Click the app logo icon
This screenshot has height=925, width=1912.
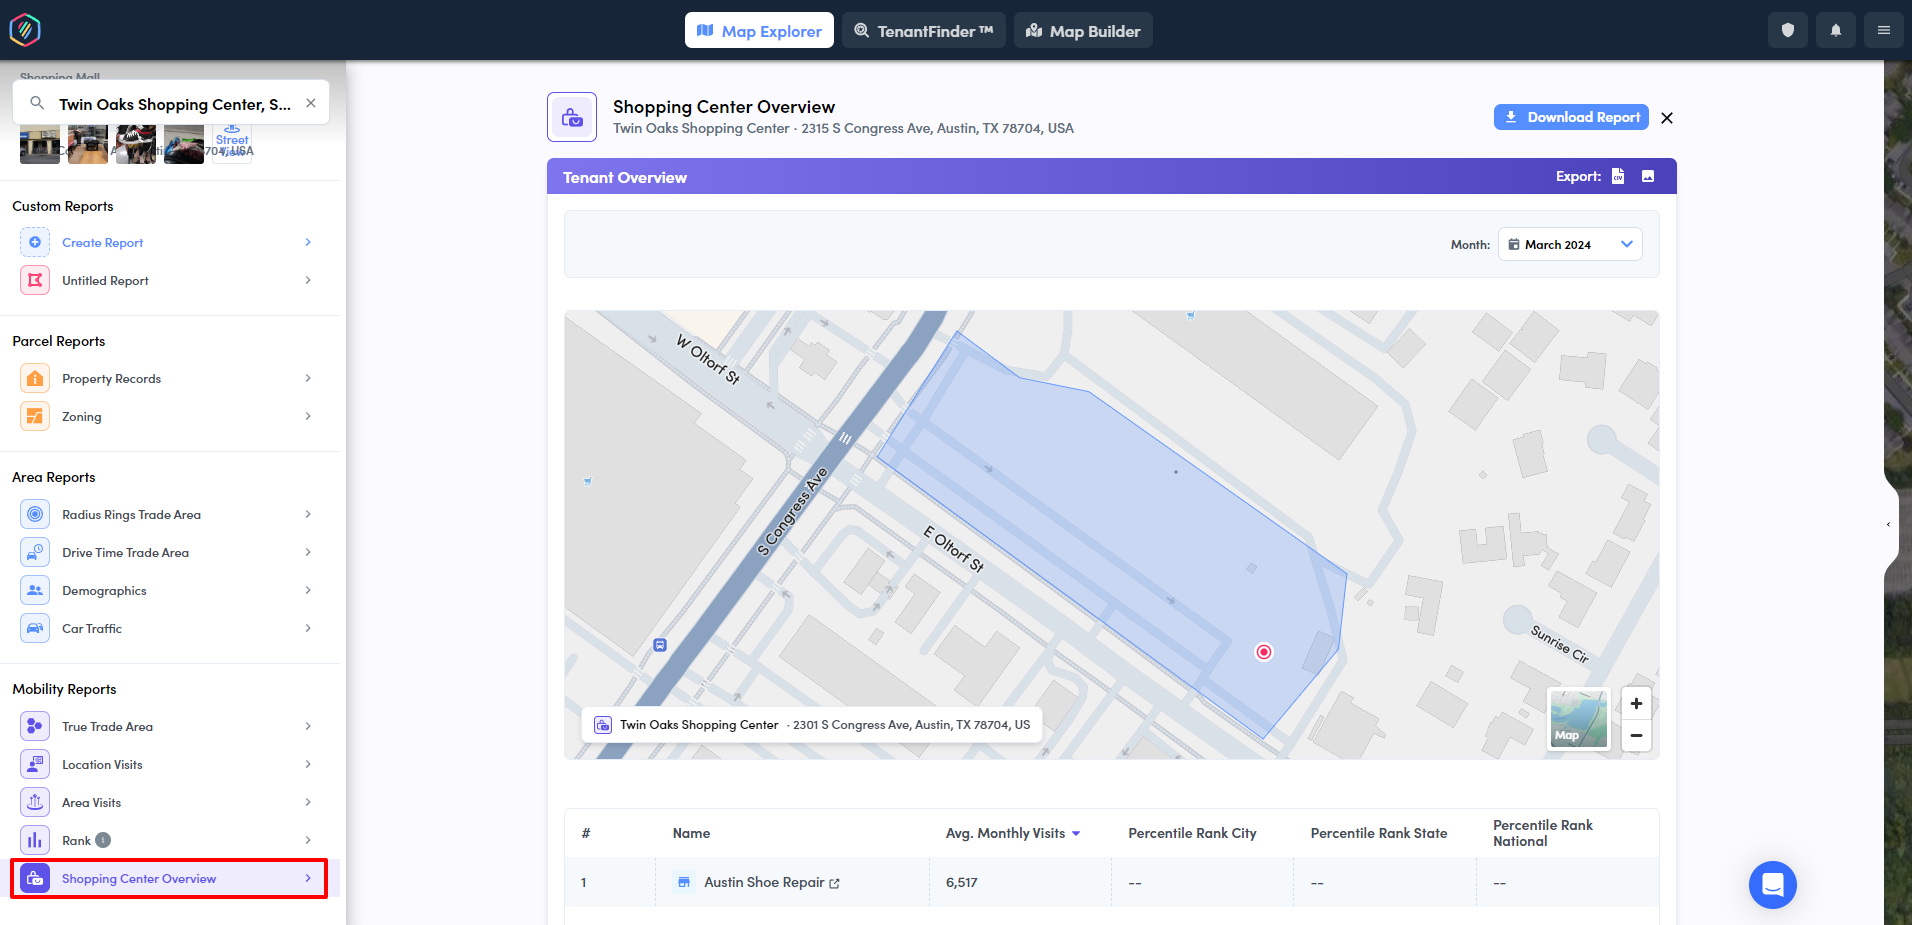(x=25, y=30)
